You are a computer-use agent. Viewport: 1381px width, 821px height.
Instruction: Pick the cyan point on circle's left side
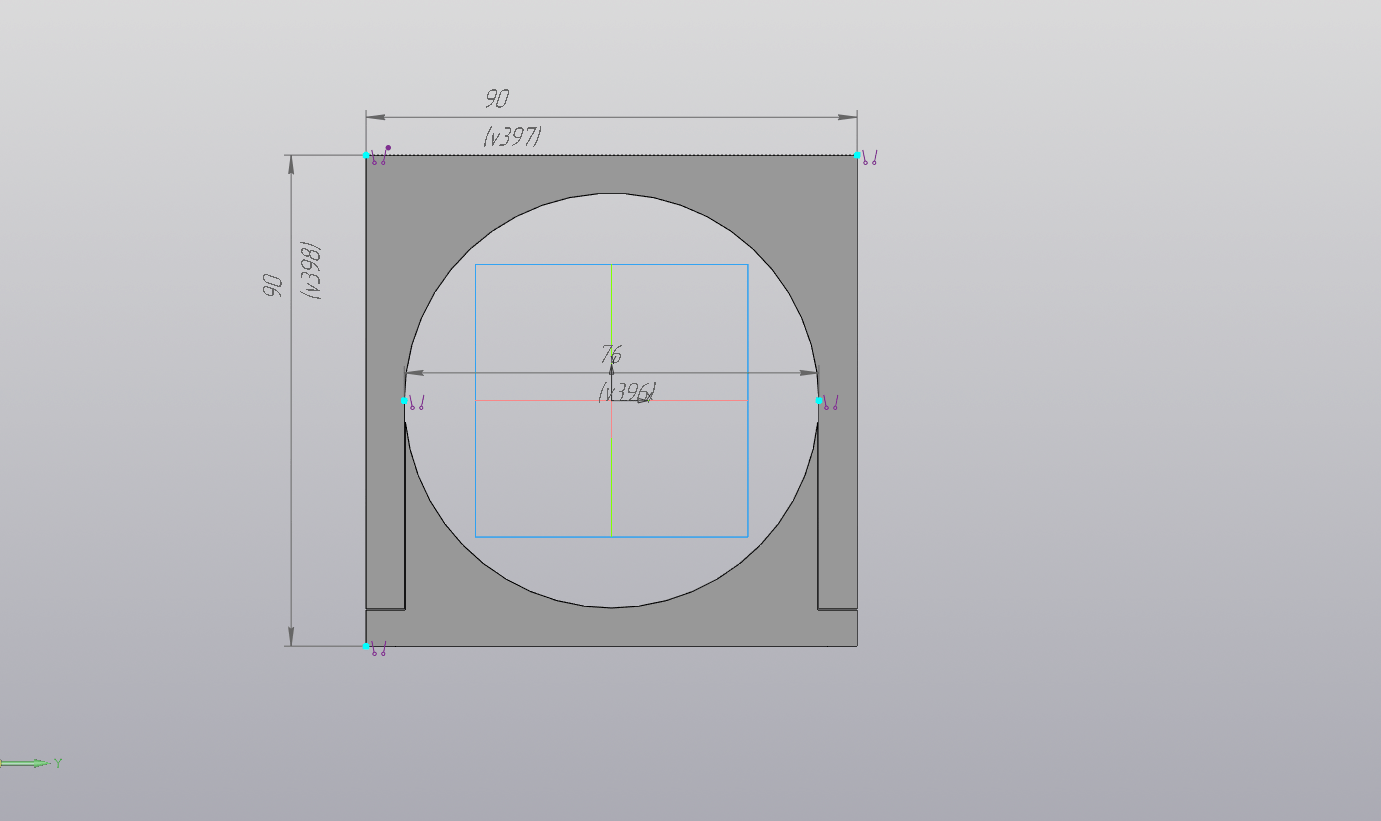404,400
